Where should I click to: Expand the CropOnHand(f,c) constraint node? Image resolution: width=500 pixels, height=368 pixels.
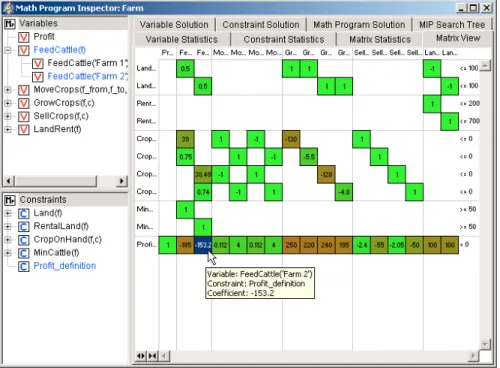tap(8, 240)
